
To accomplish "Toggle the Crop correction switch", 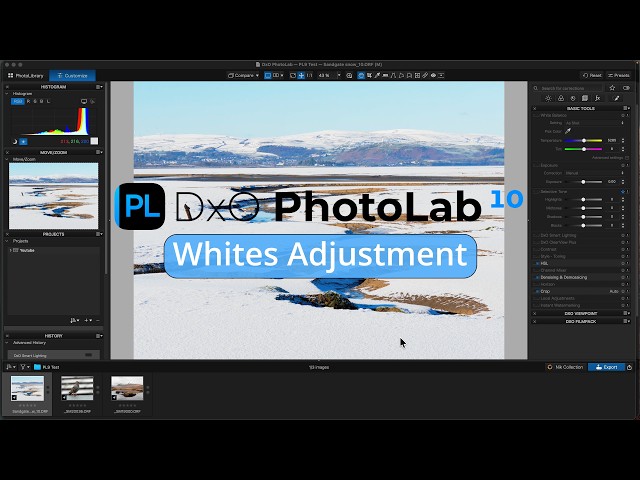I will tap(538, 291).
